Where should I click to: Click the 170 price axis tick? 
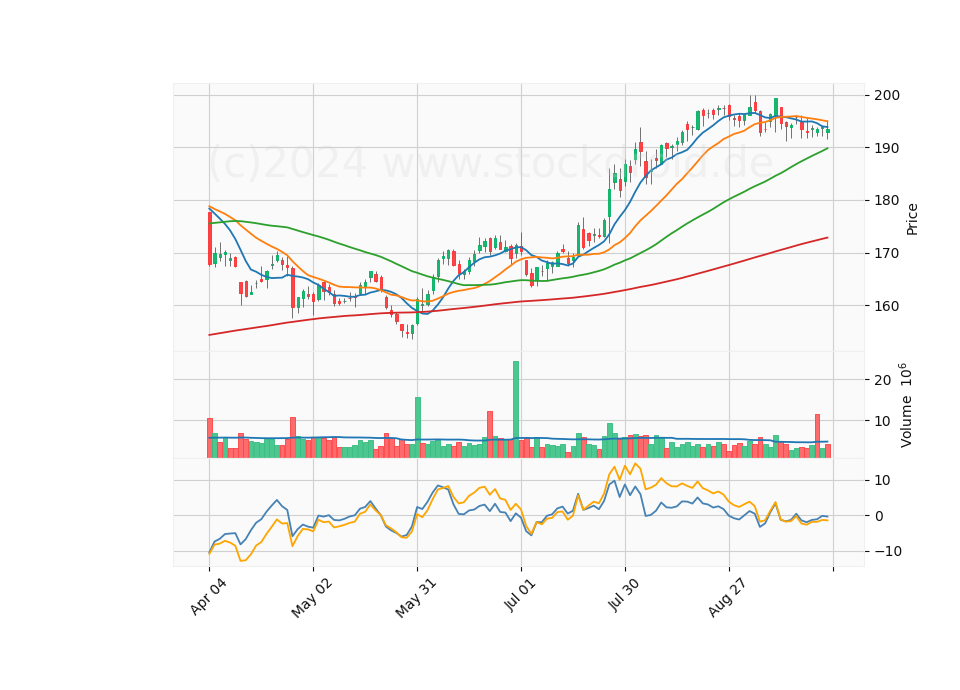click(887, 253)
